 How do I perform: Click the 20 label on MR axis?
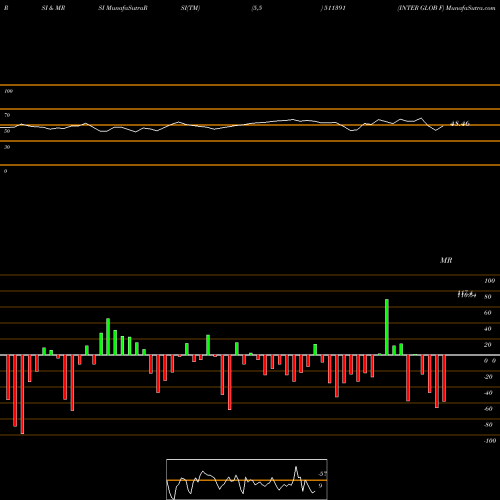[488, 345]
